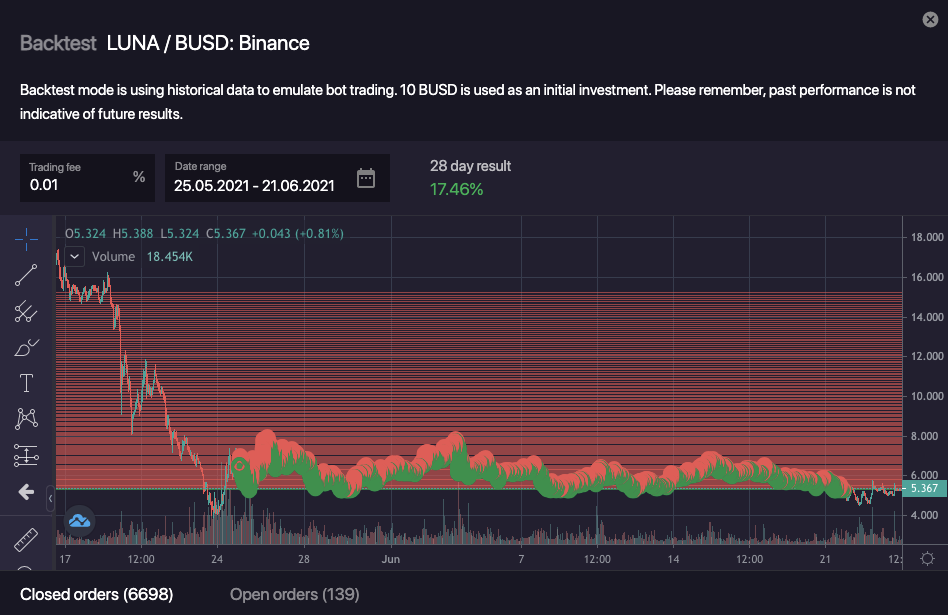The image size is (948, 615).
Task: Select the ruler measure tool
Action: [26, 541]
